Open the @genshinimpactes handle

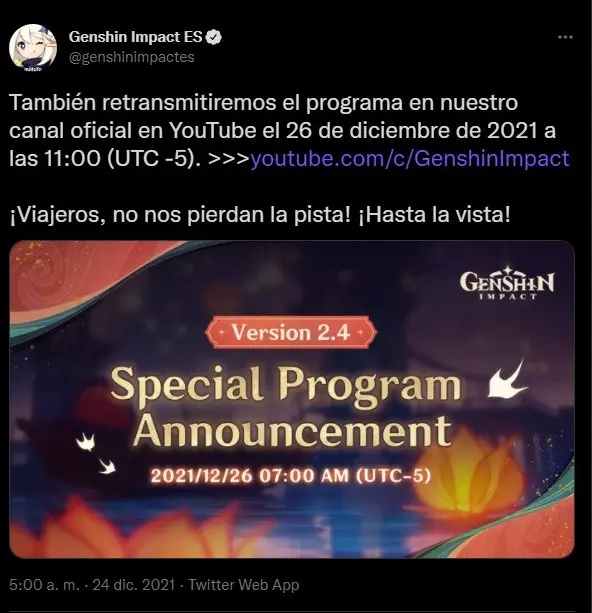[x=132, y=57]
